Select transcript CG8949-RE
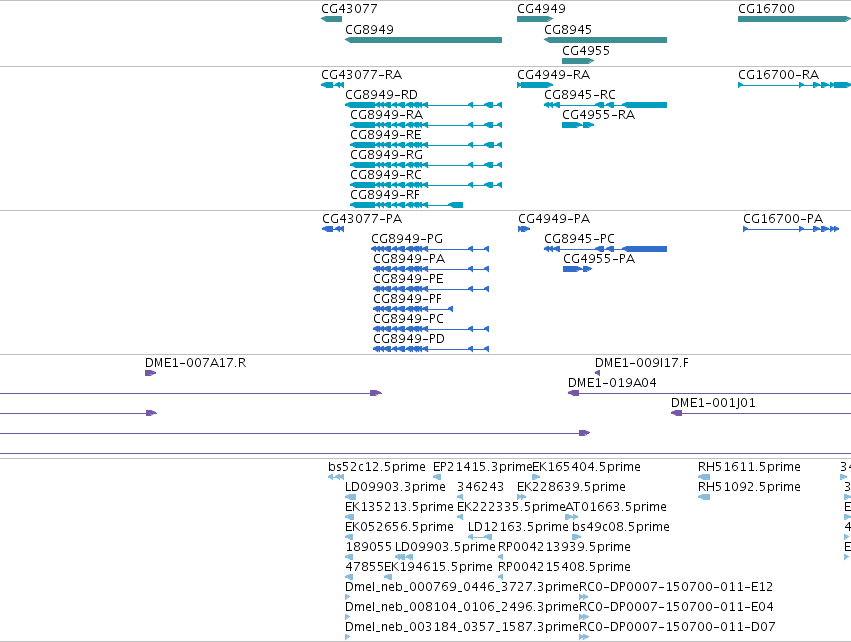 coord(426,145)
